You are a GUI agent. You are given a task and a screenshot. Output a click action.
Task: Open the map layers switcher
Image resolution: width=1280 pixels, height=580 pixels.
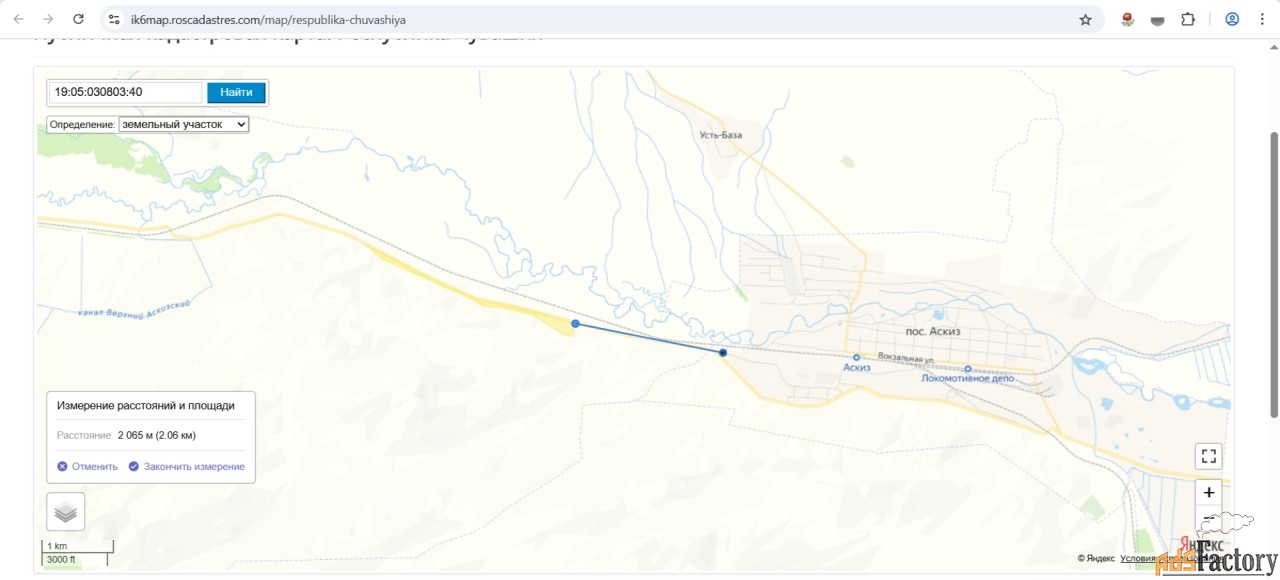pos(66,512)
